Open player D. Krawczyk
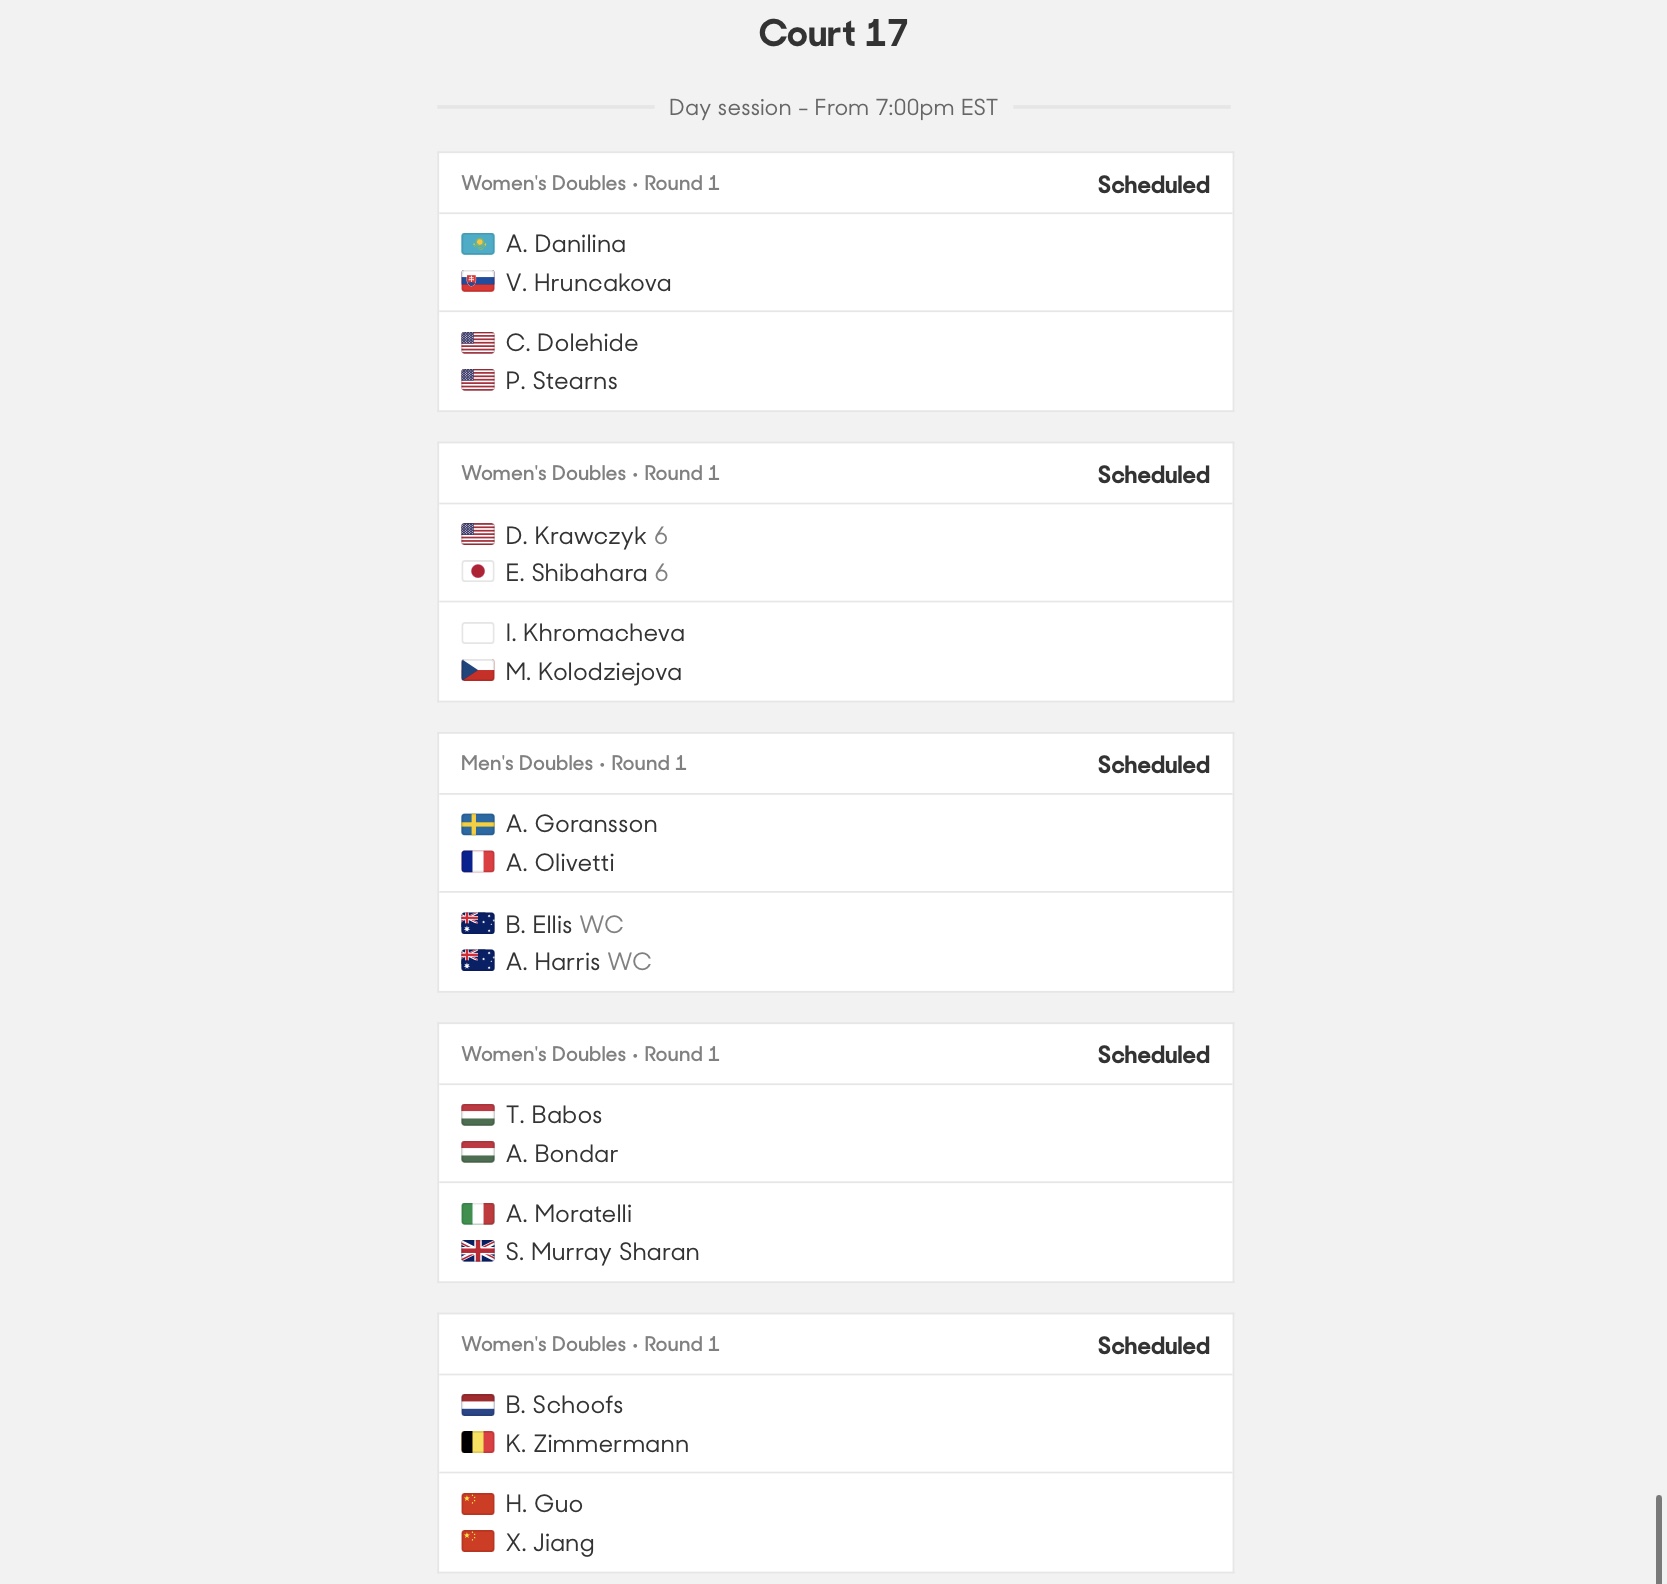Image resolution: width=1667 pixels, height=1584 pixels. tap(576, 535)
